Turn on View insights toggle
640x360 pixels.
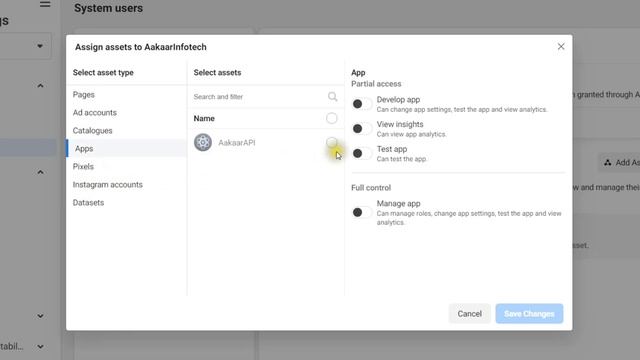point(362,129)
